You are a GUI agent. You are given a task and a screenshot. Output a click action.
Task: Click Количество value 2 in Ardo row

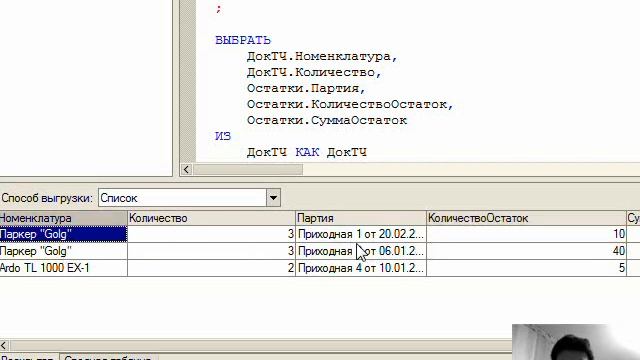coord(211,268)
